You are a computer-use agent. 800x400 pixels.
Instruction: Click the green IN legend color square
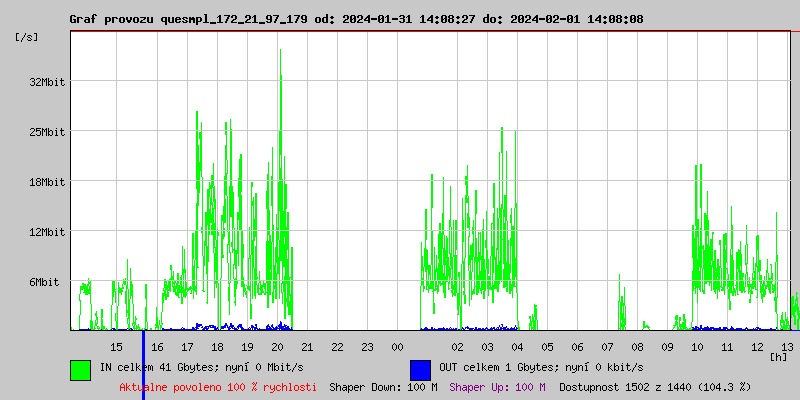[80, 369]
